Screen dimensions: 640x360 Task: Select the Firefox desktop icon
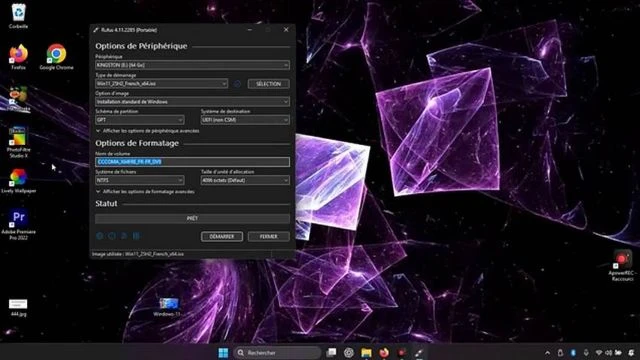click(x=18, y=57)
